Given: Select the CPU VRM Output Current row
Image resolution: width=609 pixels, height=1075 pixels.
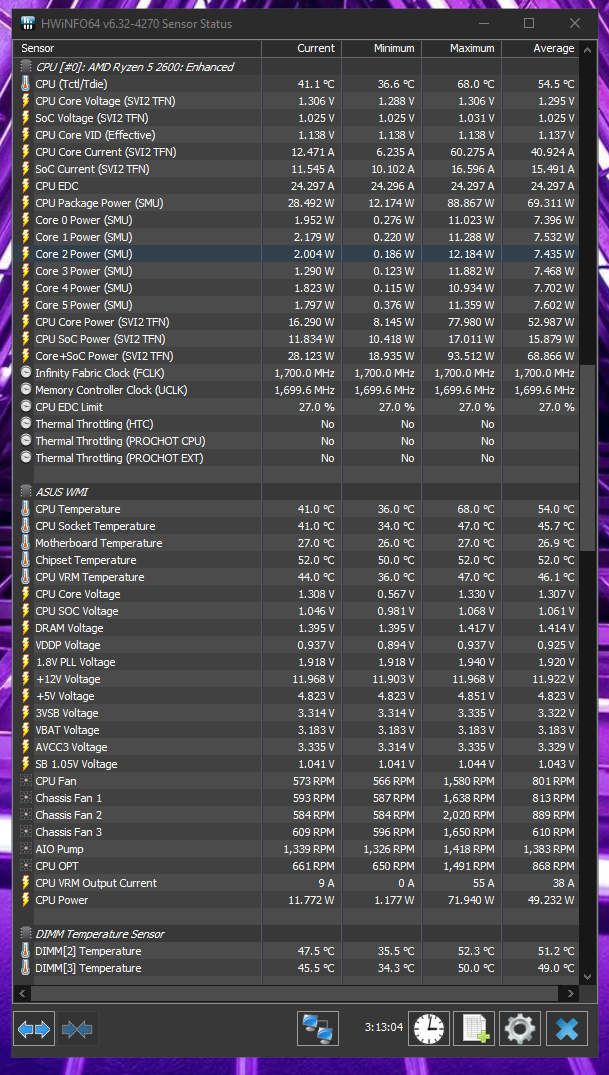Looking at the screenshot, I should [296, 883].
